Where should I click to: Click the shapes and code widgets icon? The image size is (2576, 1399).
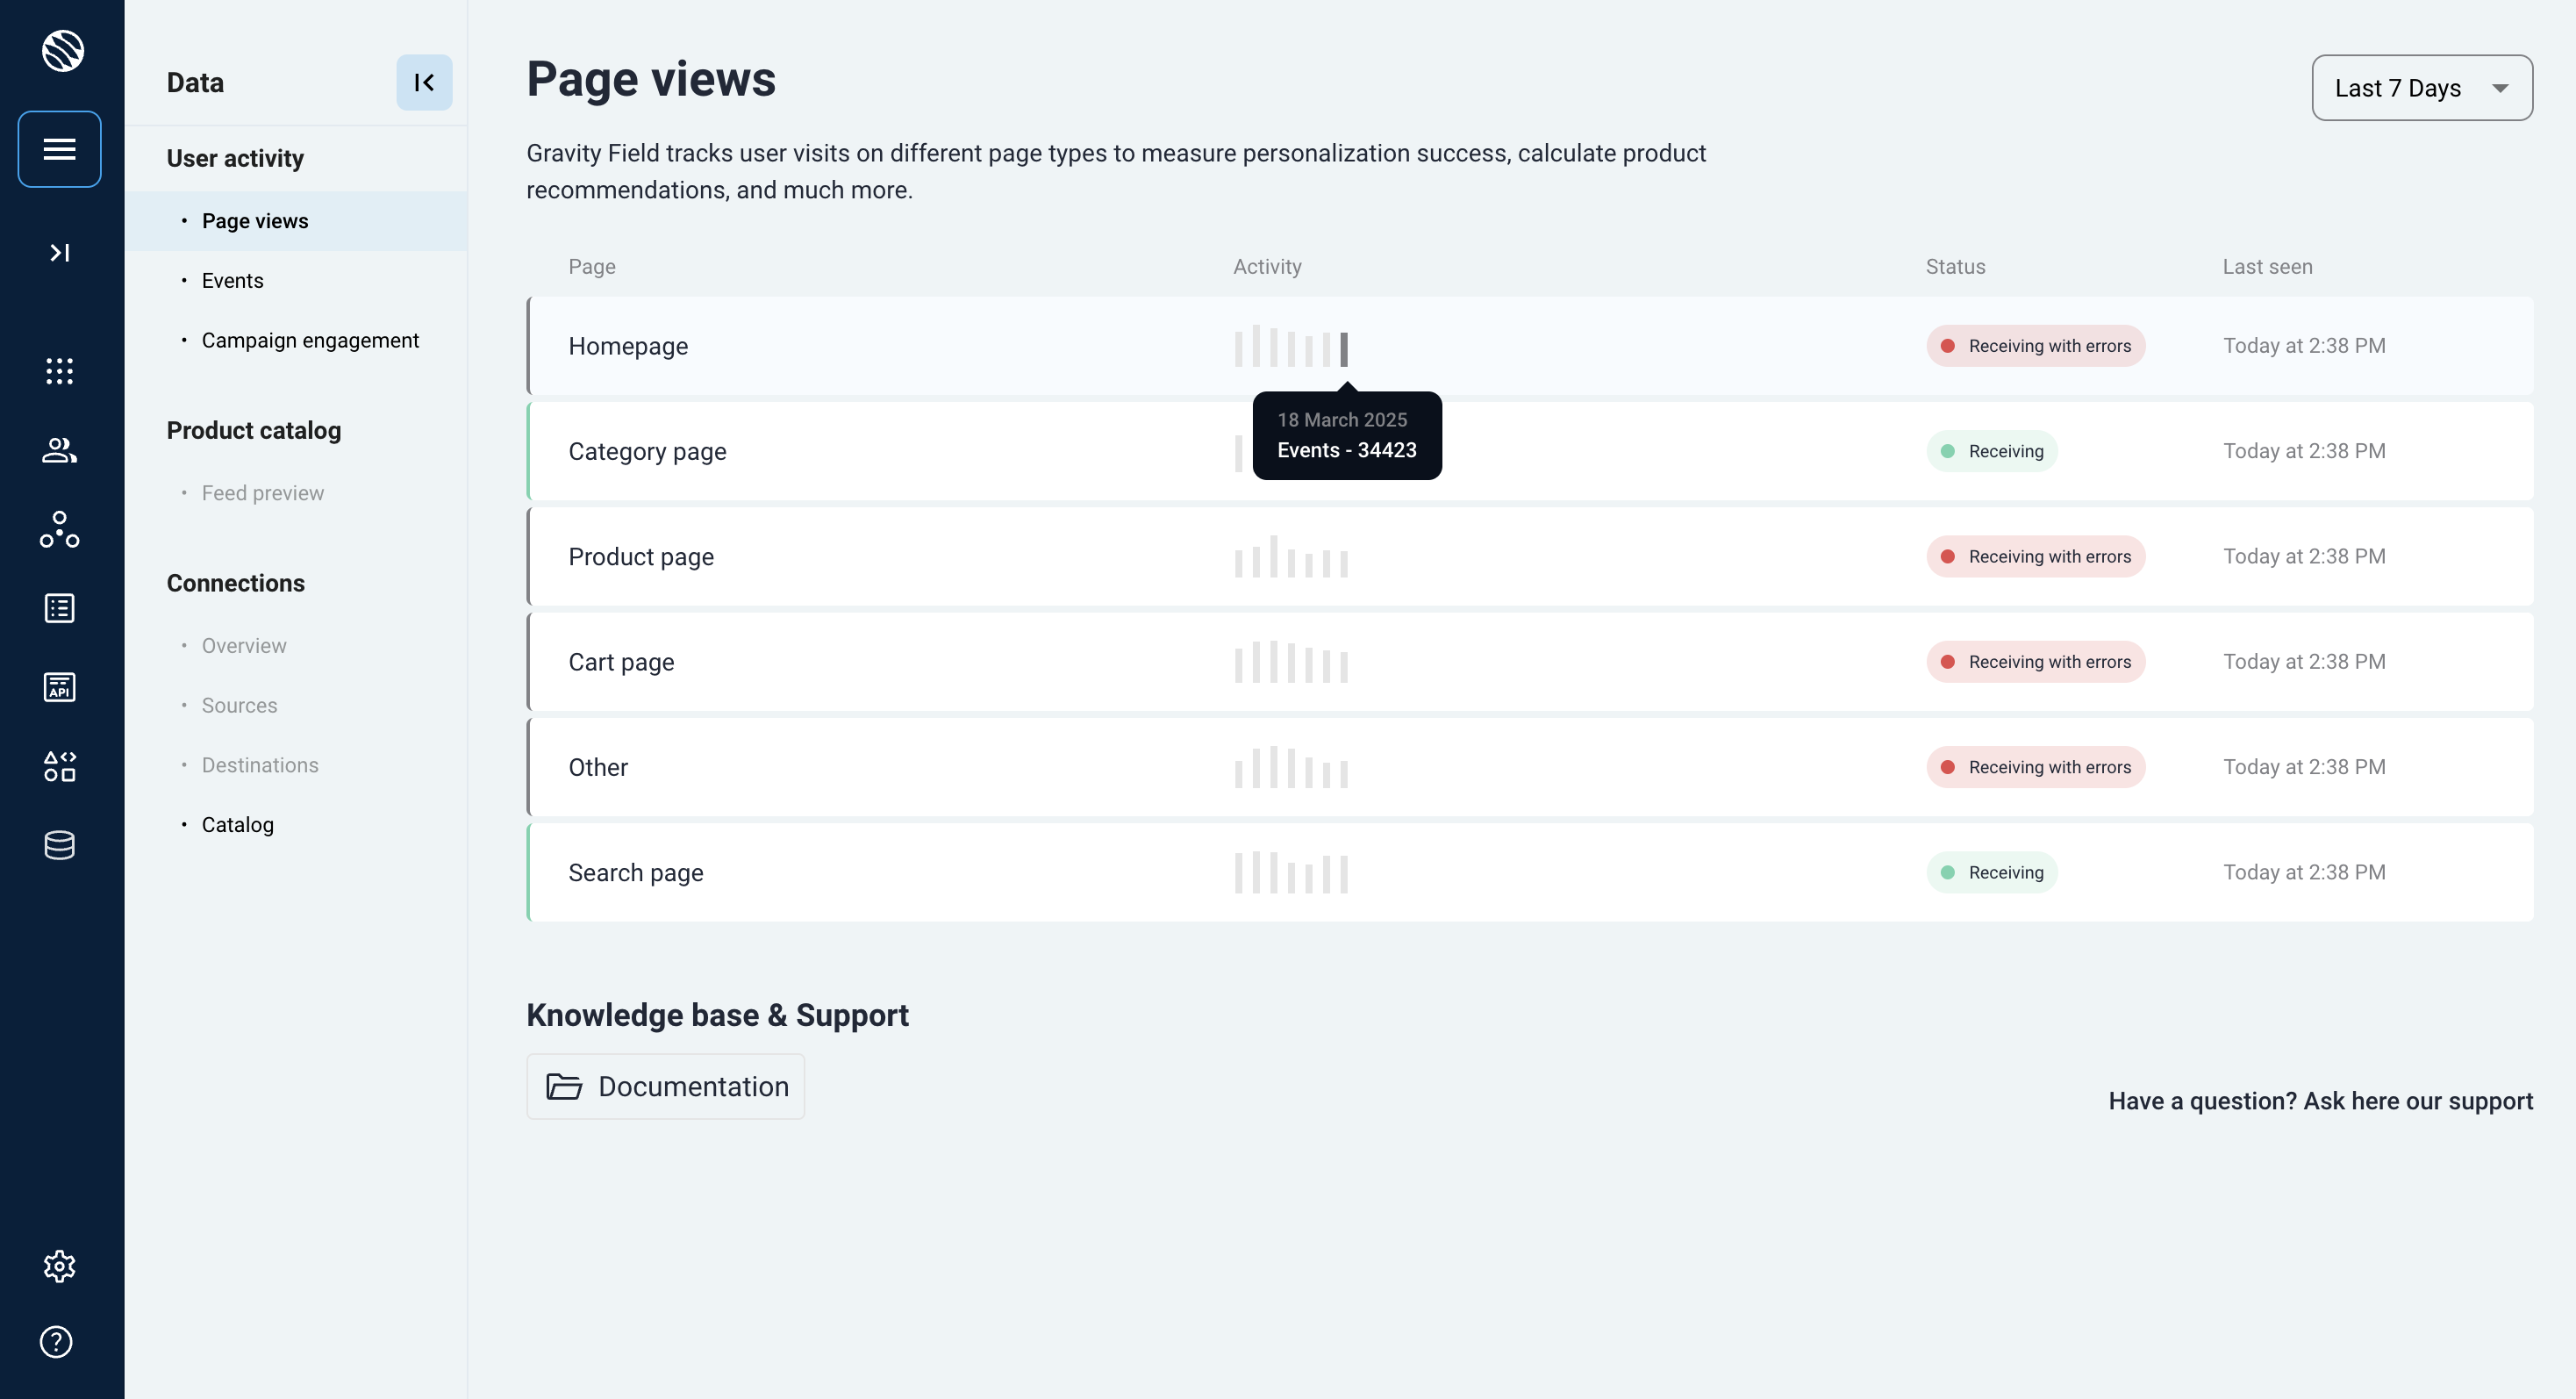pos(59,766)
